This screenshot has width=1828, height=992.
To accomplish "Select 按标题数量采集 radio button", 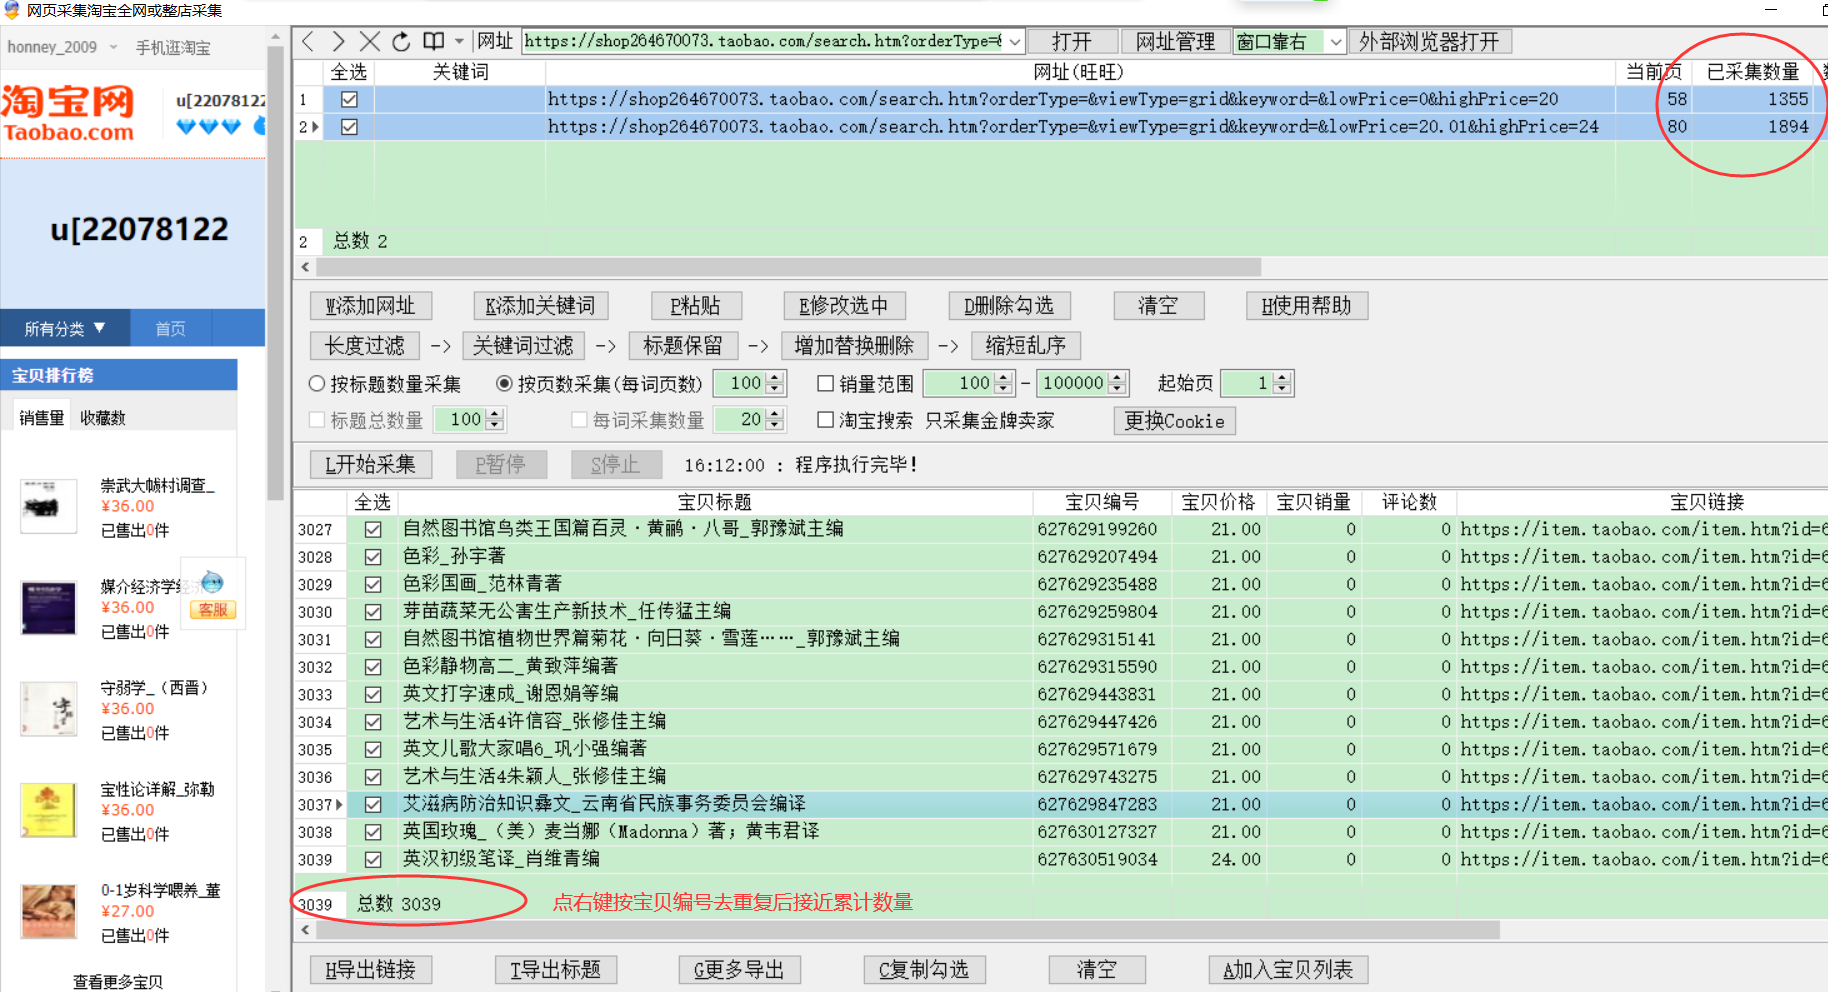I will 317,383.
